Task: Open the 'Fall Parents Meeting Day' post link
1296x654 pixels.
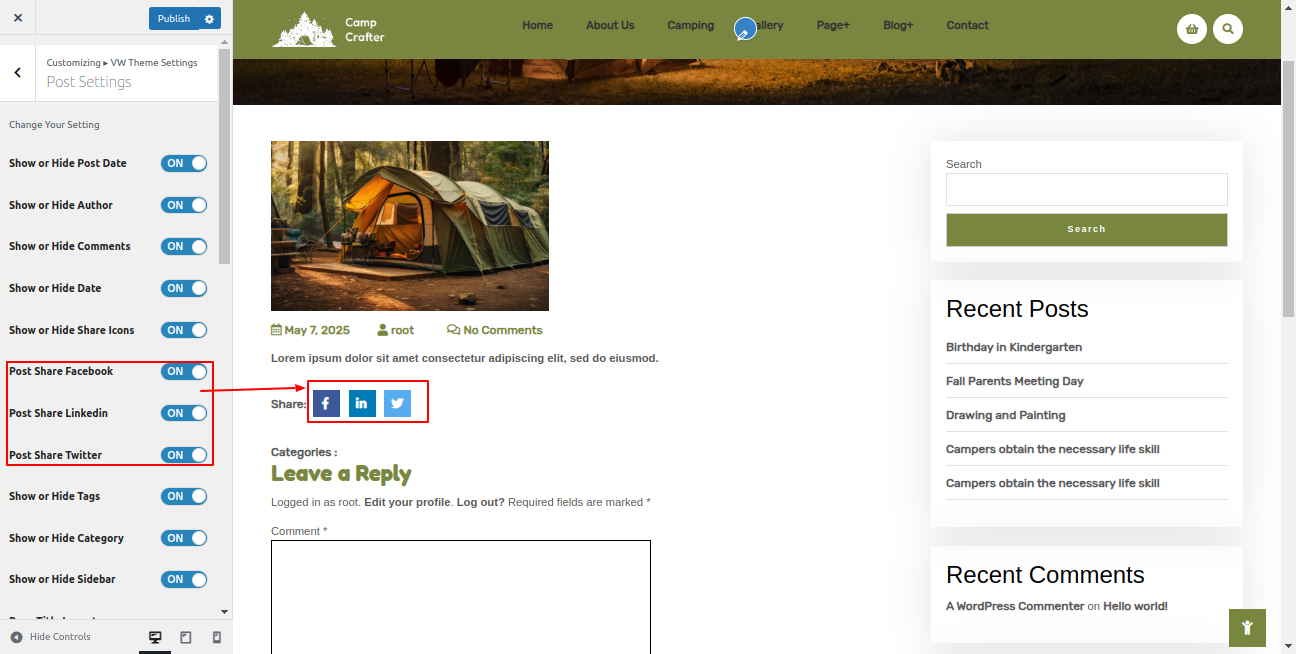Action: (x=1014, y=381)
